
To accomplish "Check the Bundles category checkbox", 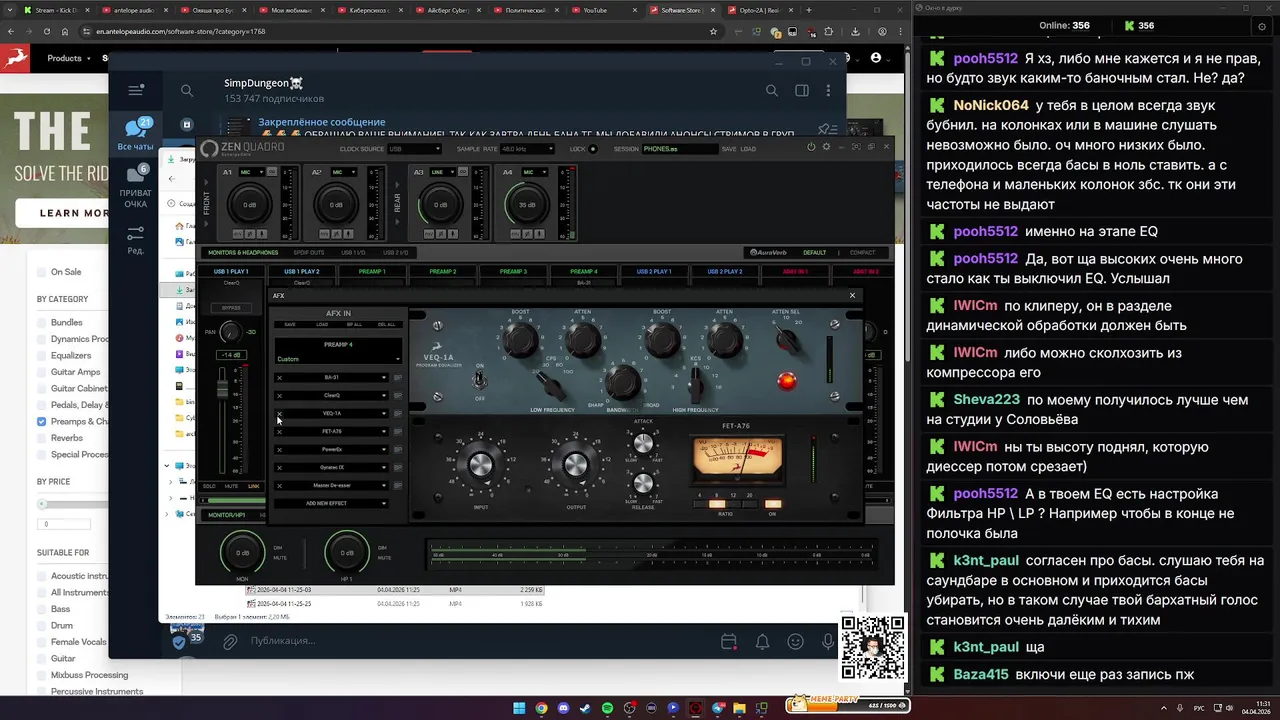I will (41, 322).
